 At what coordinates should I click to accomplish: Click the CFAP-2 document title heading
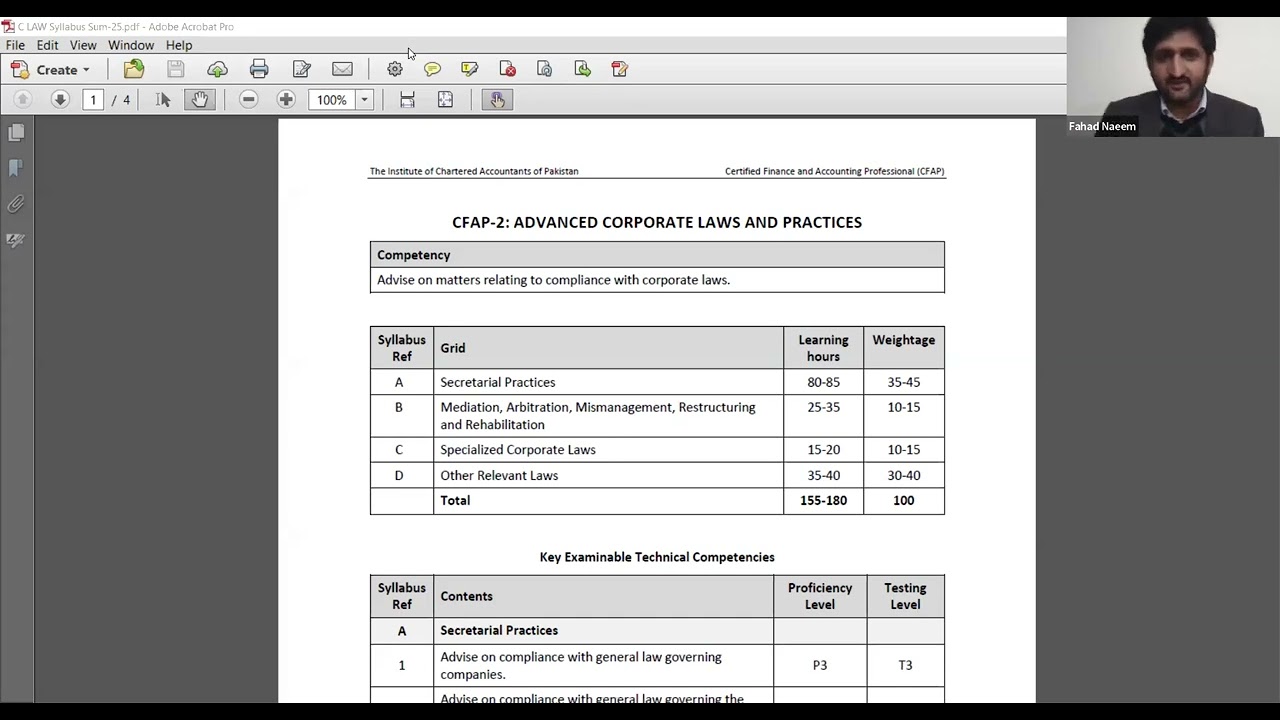(657, 222)
